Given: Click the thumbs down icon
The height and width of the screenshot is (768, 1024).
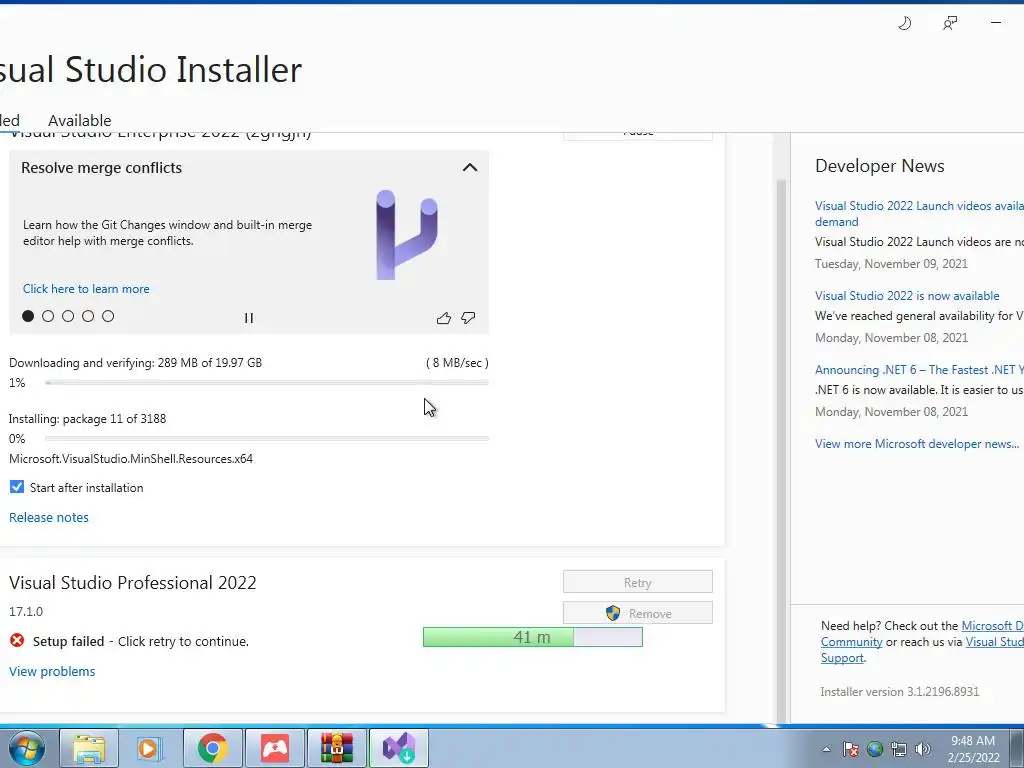Looking at the screenshot, I should (x=468, y=318).
